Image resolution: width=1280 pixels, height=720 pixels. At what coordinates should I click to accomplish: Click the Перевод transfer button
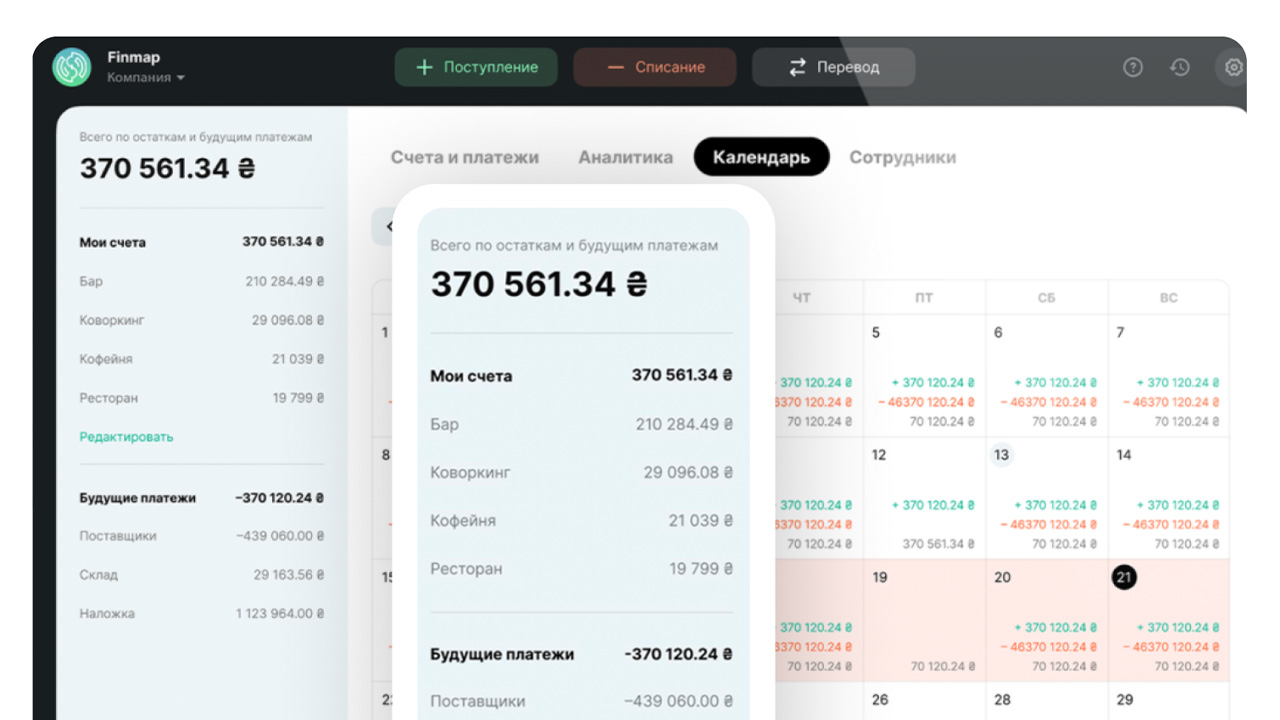coord(834,67)
